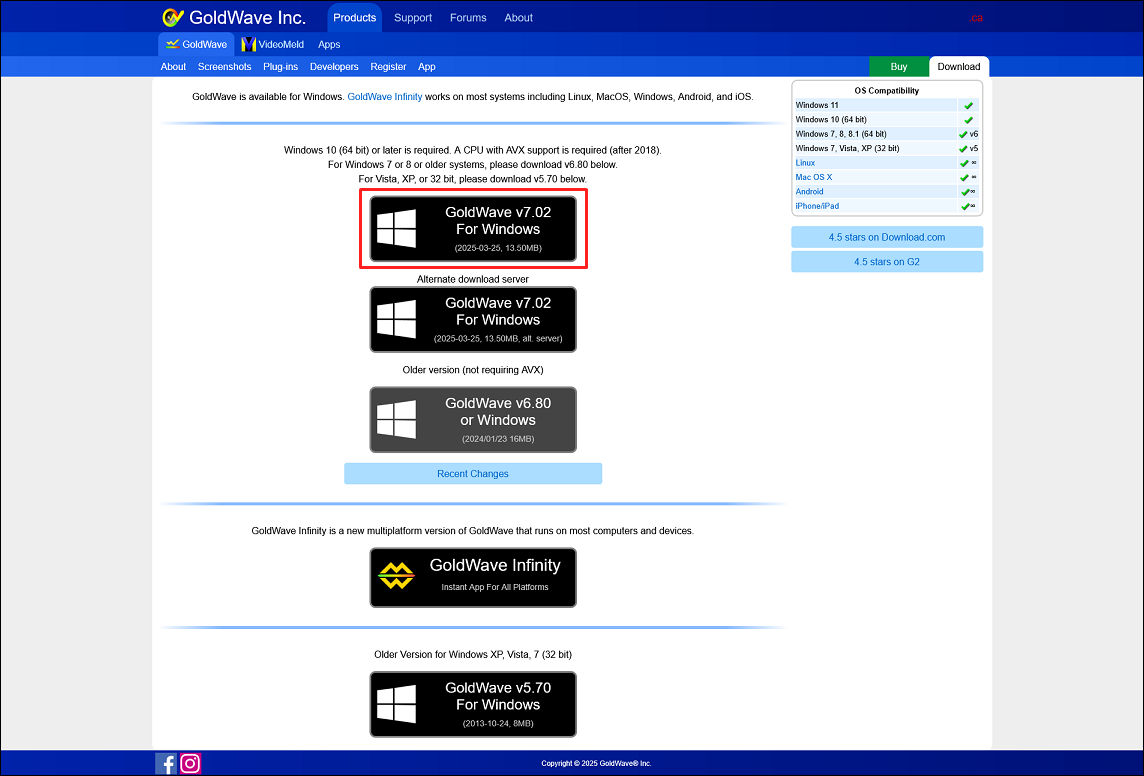Download GoldWave v7.02 from alternate server
1144x776 pixels.
tap(473, 319)
